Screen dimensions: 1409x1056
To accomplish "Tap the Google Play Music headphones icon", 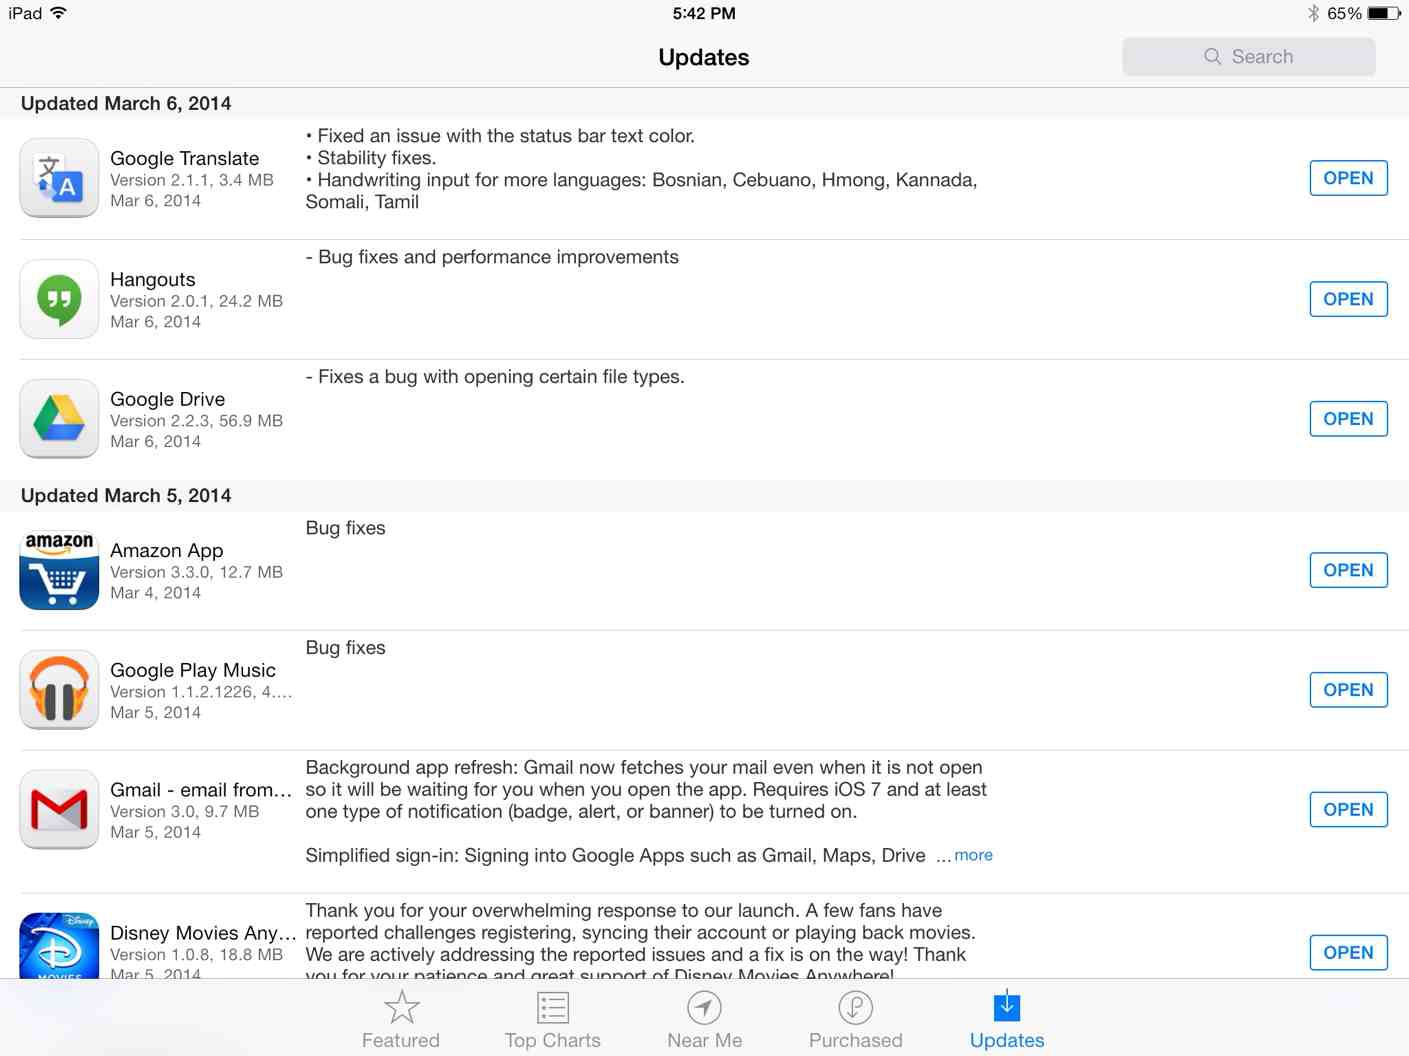I will tap(59, 690).
